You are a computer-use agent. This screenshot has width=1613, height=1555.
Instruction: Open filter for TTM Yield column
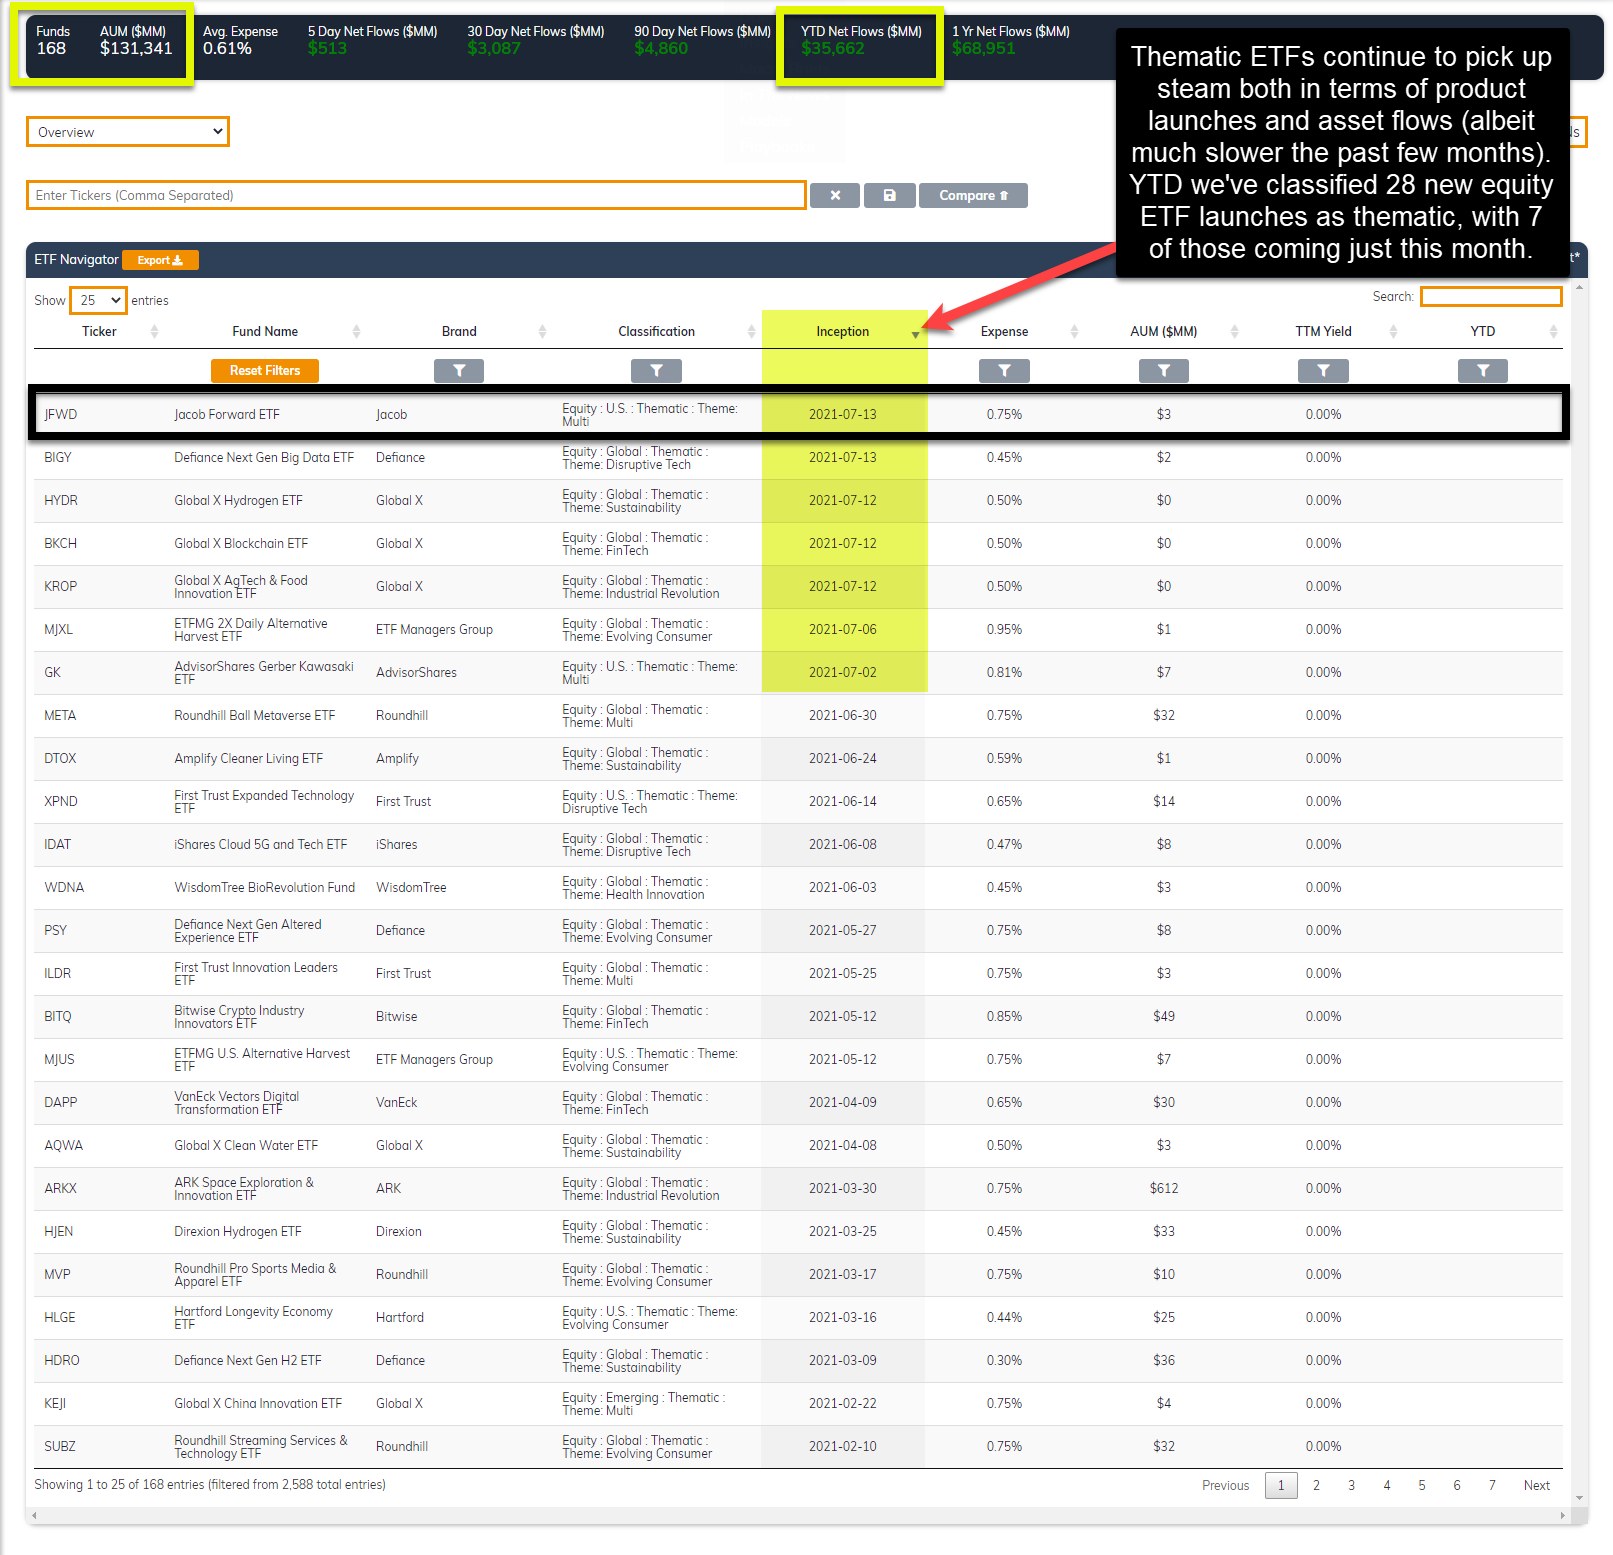point(1323,371)
